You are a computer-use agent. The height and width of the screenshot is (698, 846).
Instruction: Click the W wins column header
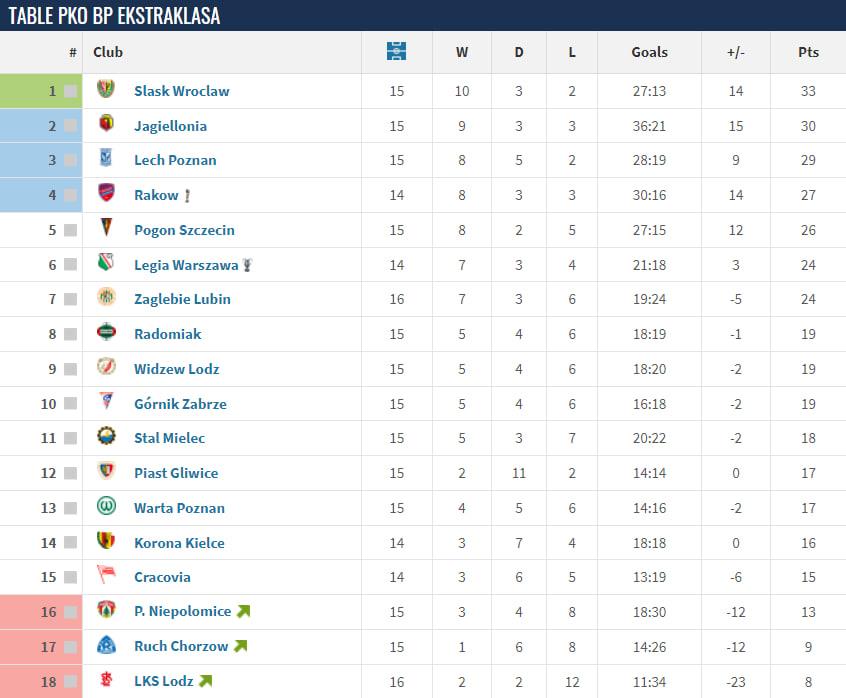(461, 52)
